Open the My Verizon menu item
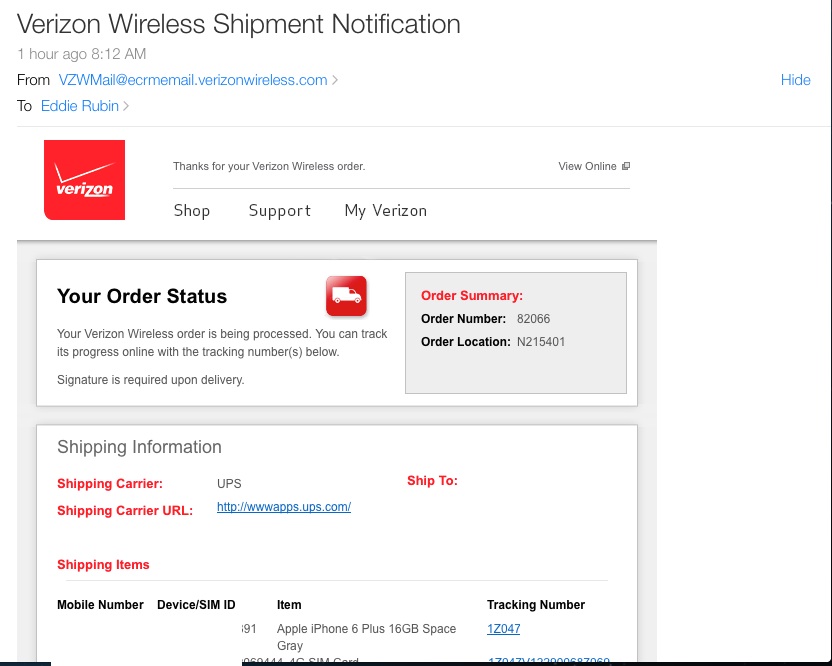The width and height of the screenshot is (832, 666). 386,211
